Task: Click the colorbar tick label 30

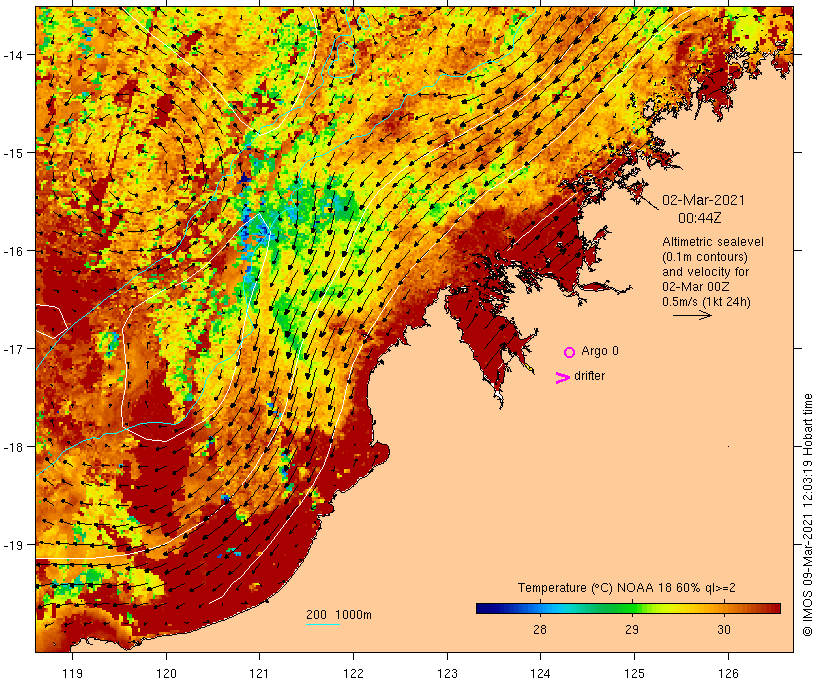Action: (724, 629)
